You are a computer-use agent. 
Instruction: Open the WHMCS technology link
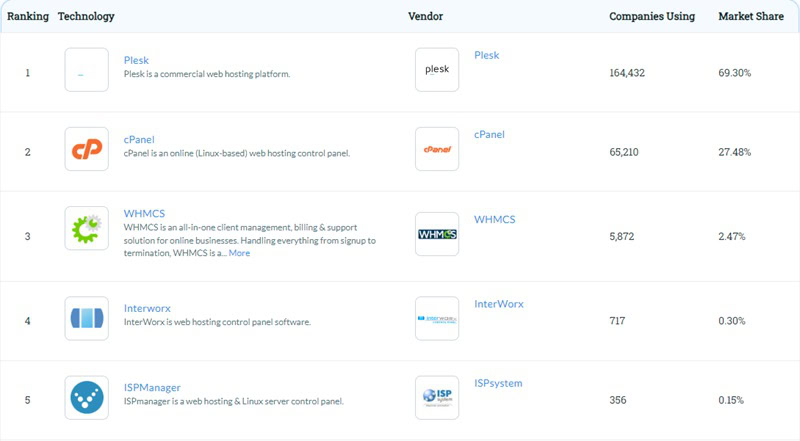click(144, 213)
